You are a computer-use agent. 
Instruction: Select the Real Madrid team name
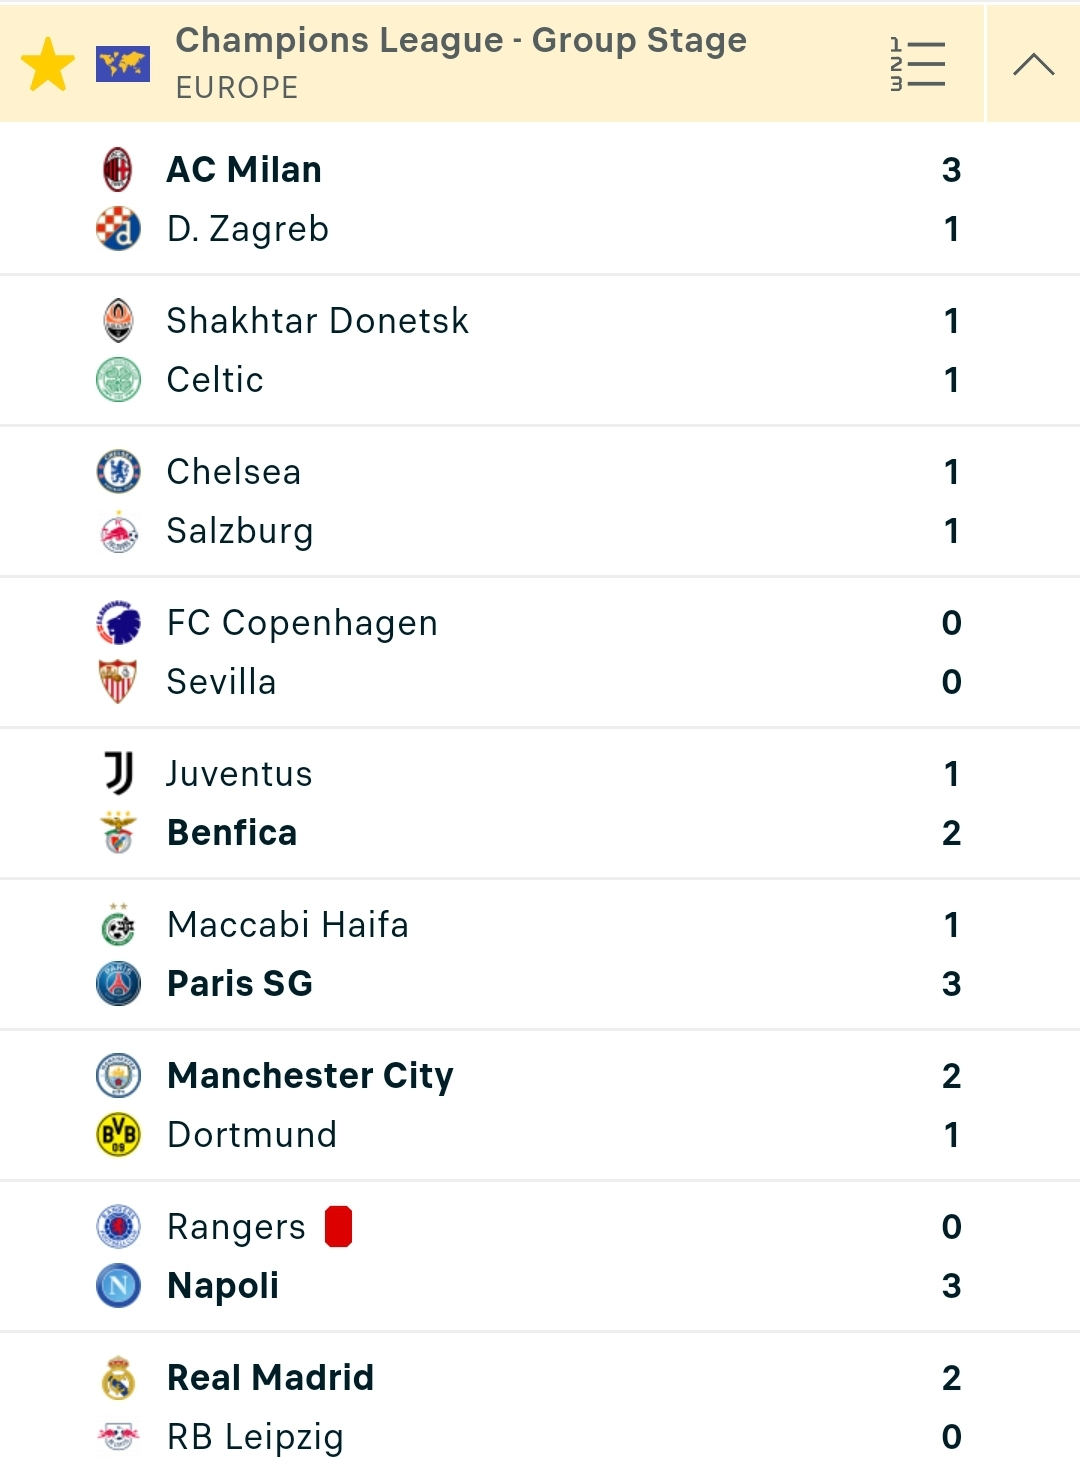coord(270,1378)
